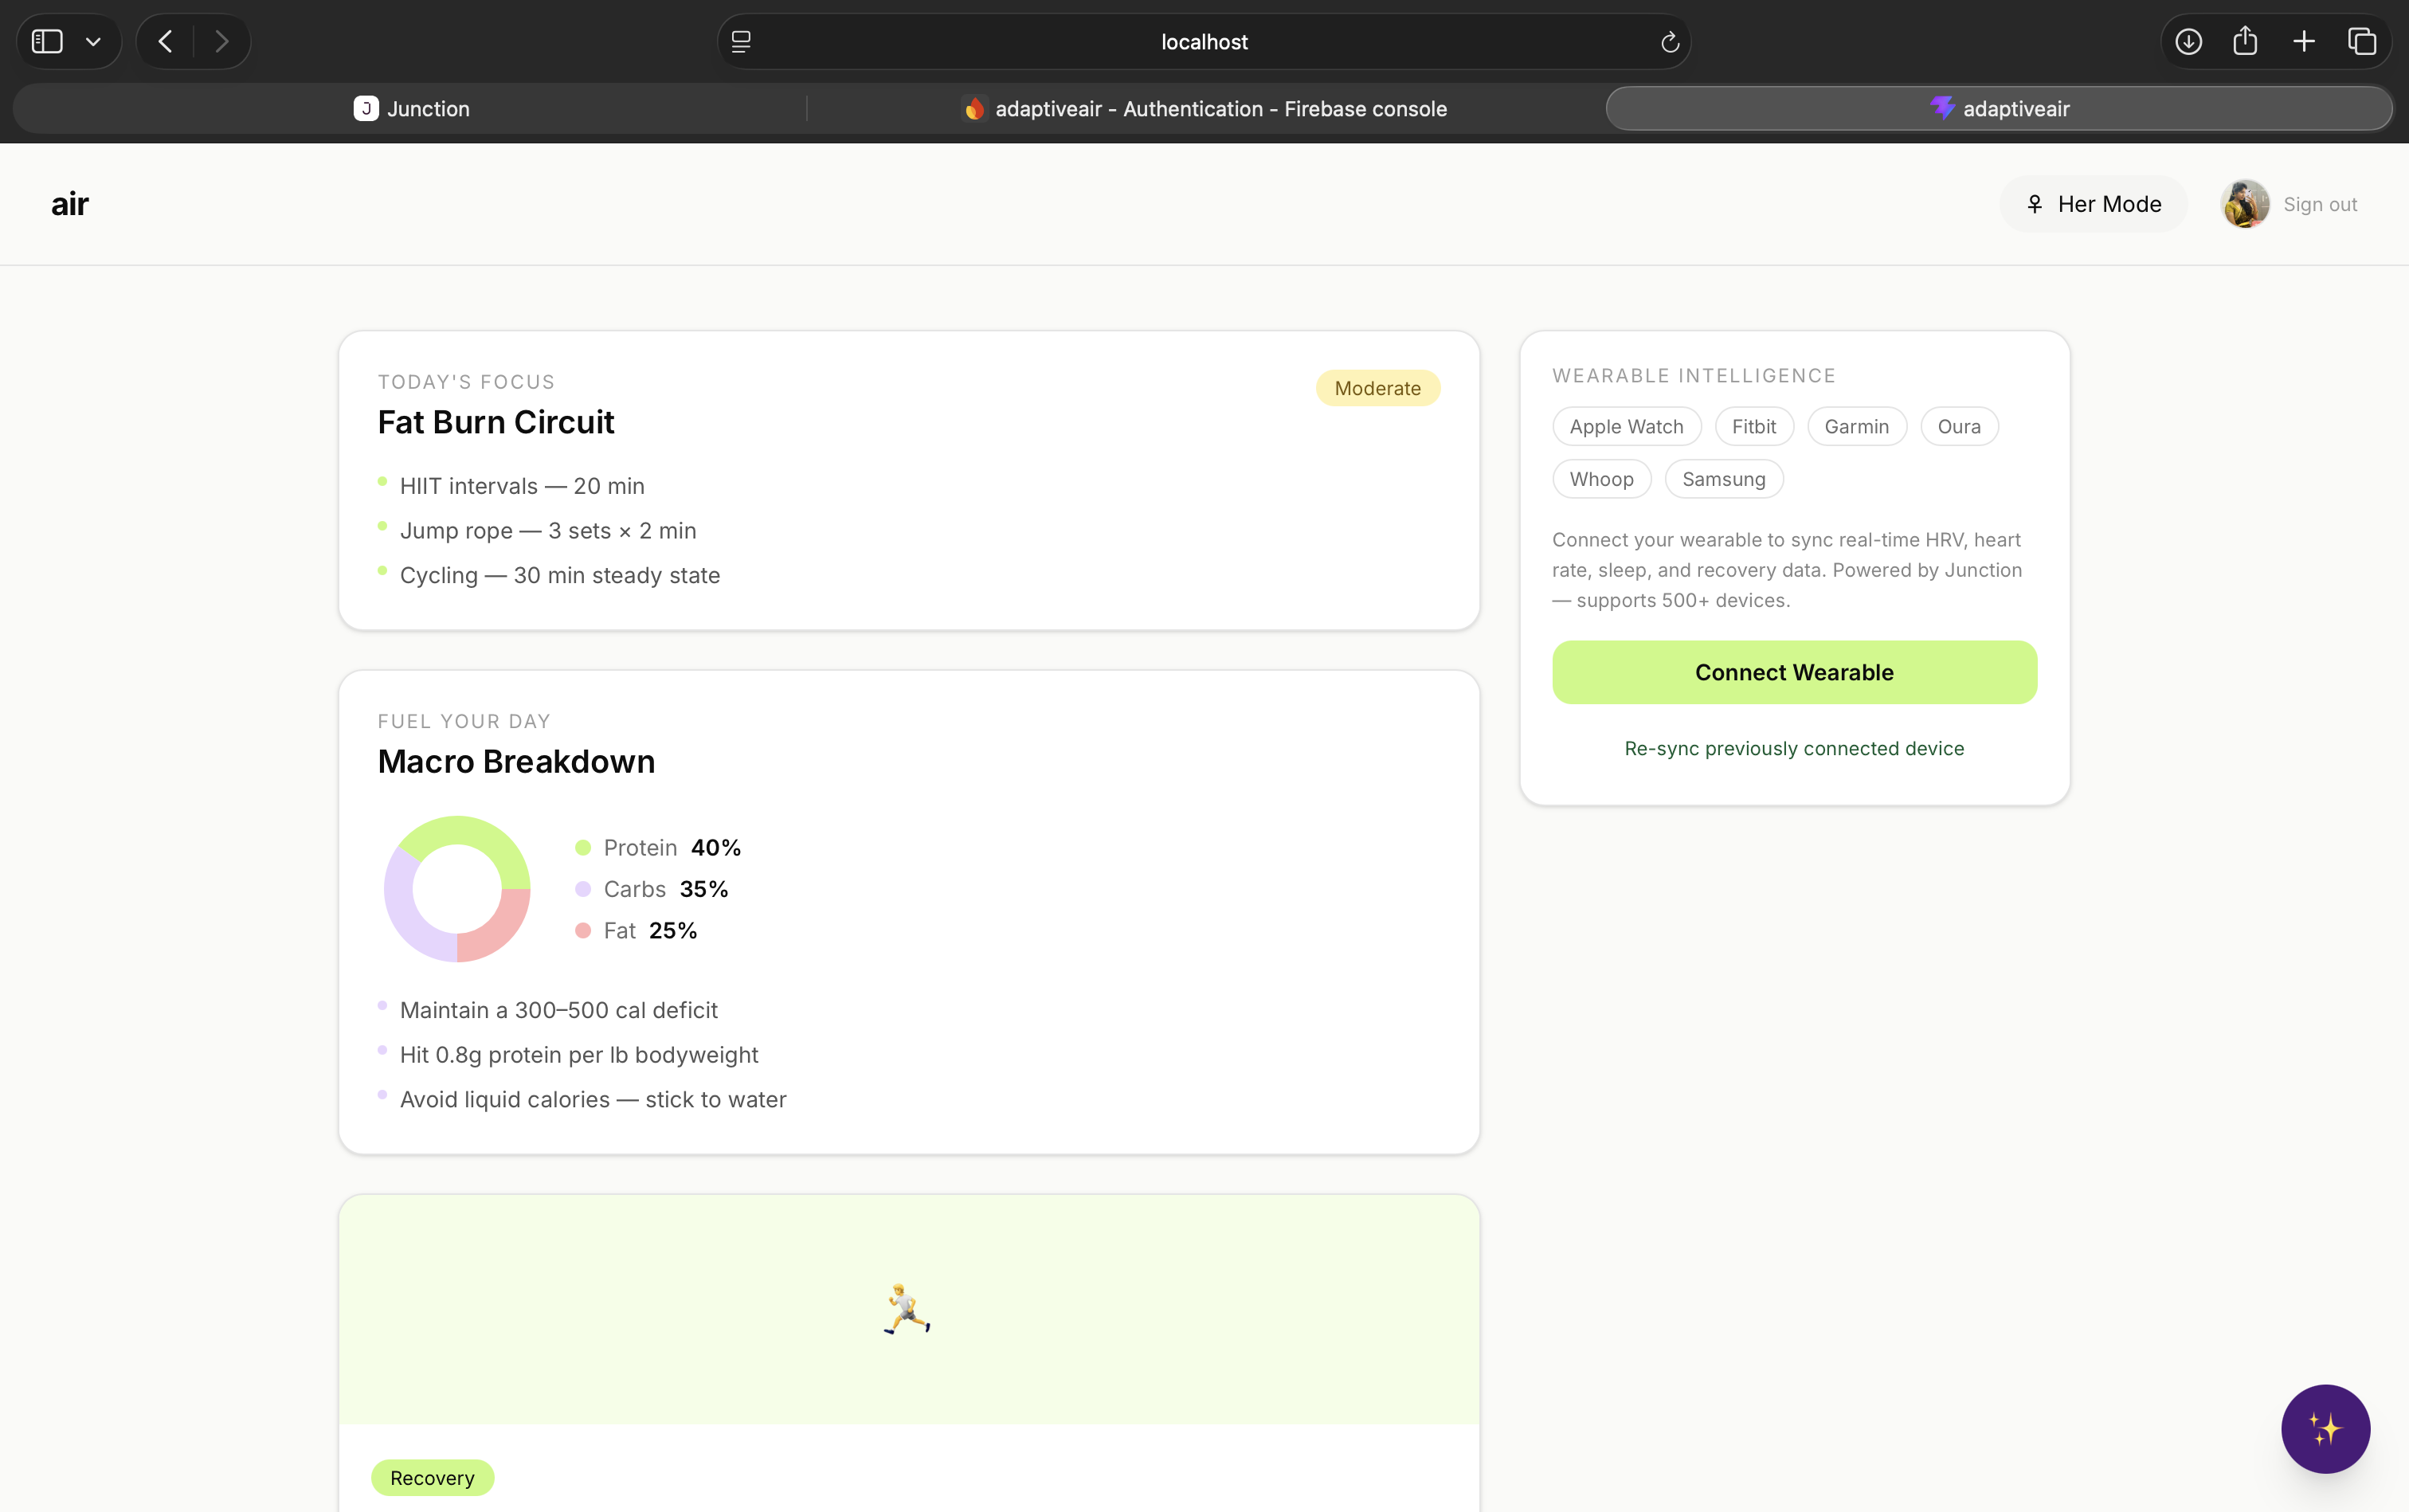Image resolution: width=2409 pixels, height=1512 pixels.
Task: Click the Safari sidebar toggle icon
Action: pos(47,41)
